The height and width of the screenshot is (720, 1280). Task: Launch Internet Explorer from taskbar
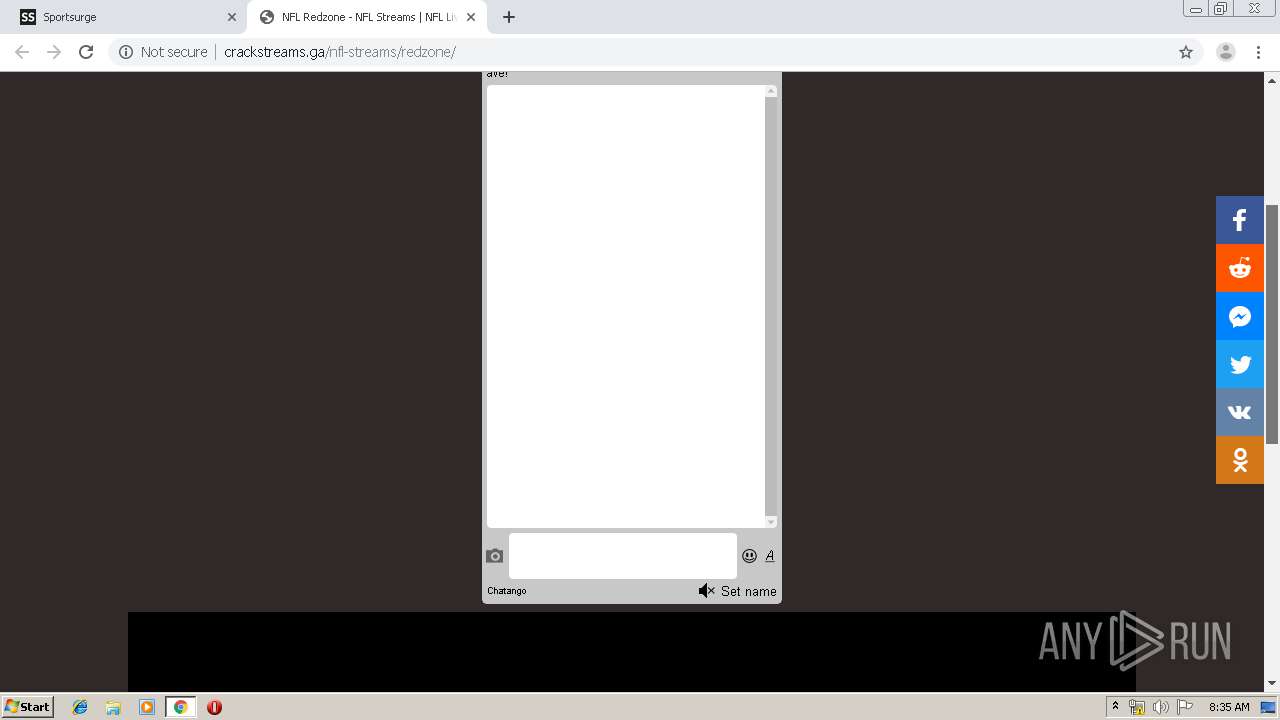(x=80, y=707)
